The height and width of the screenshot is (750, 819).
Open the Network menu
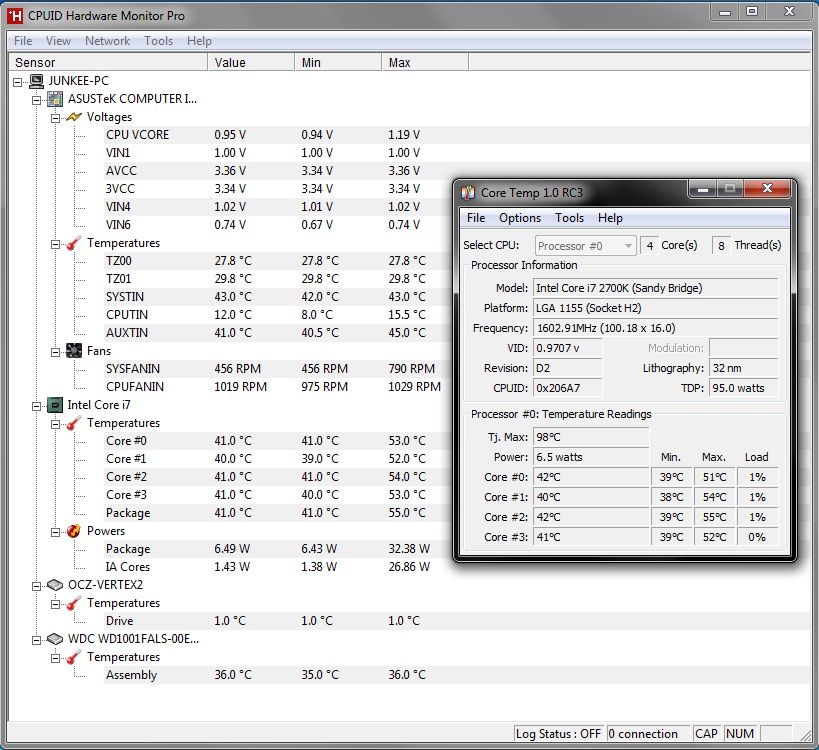pyautogui.click(x=108, y=41)
